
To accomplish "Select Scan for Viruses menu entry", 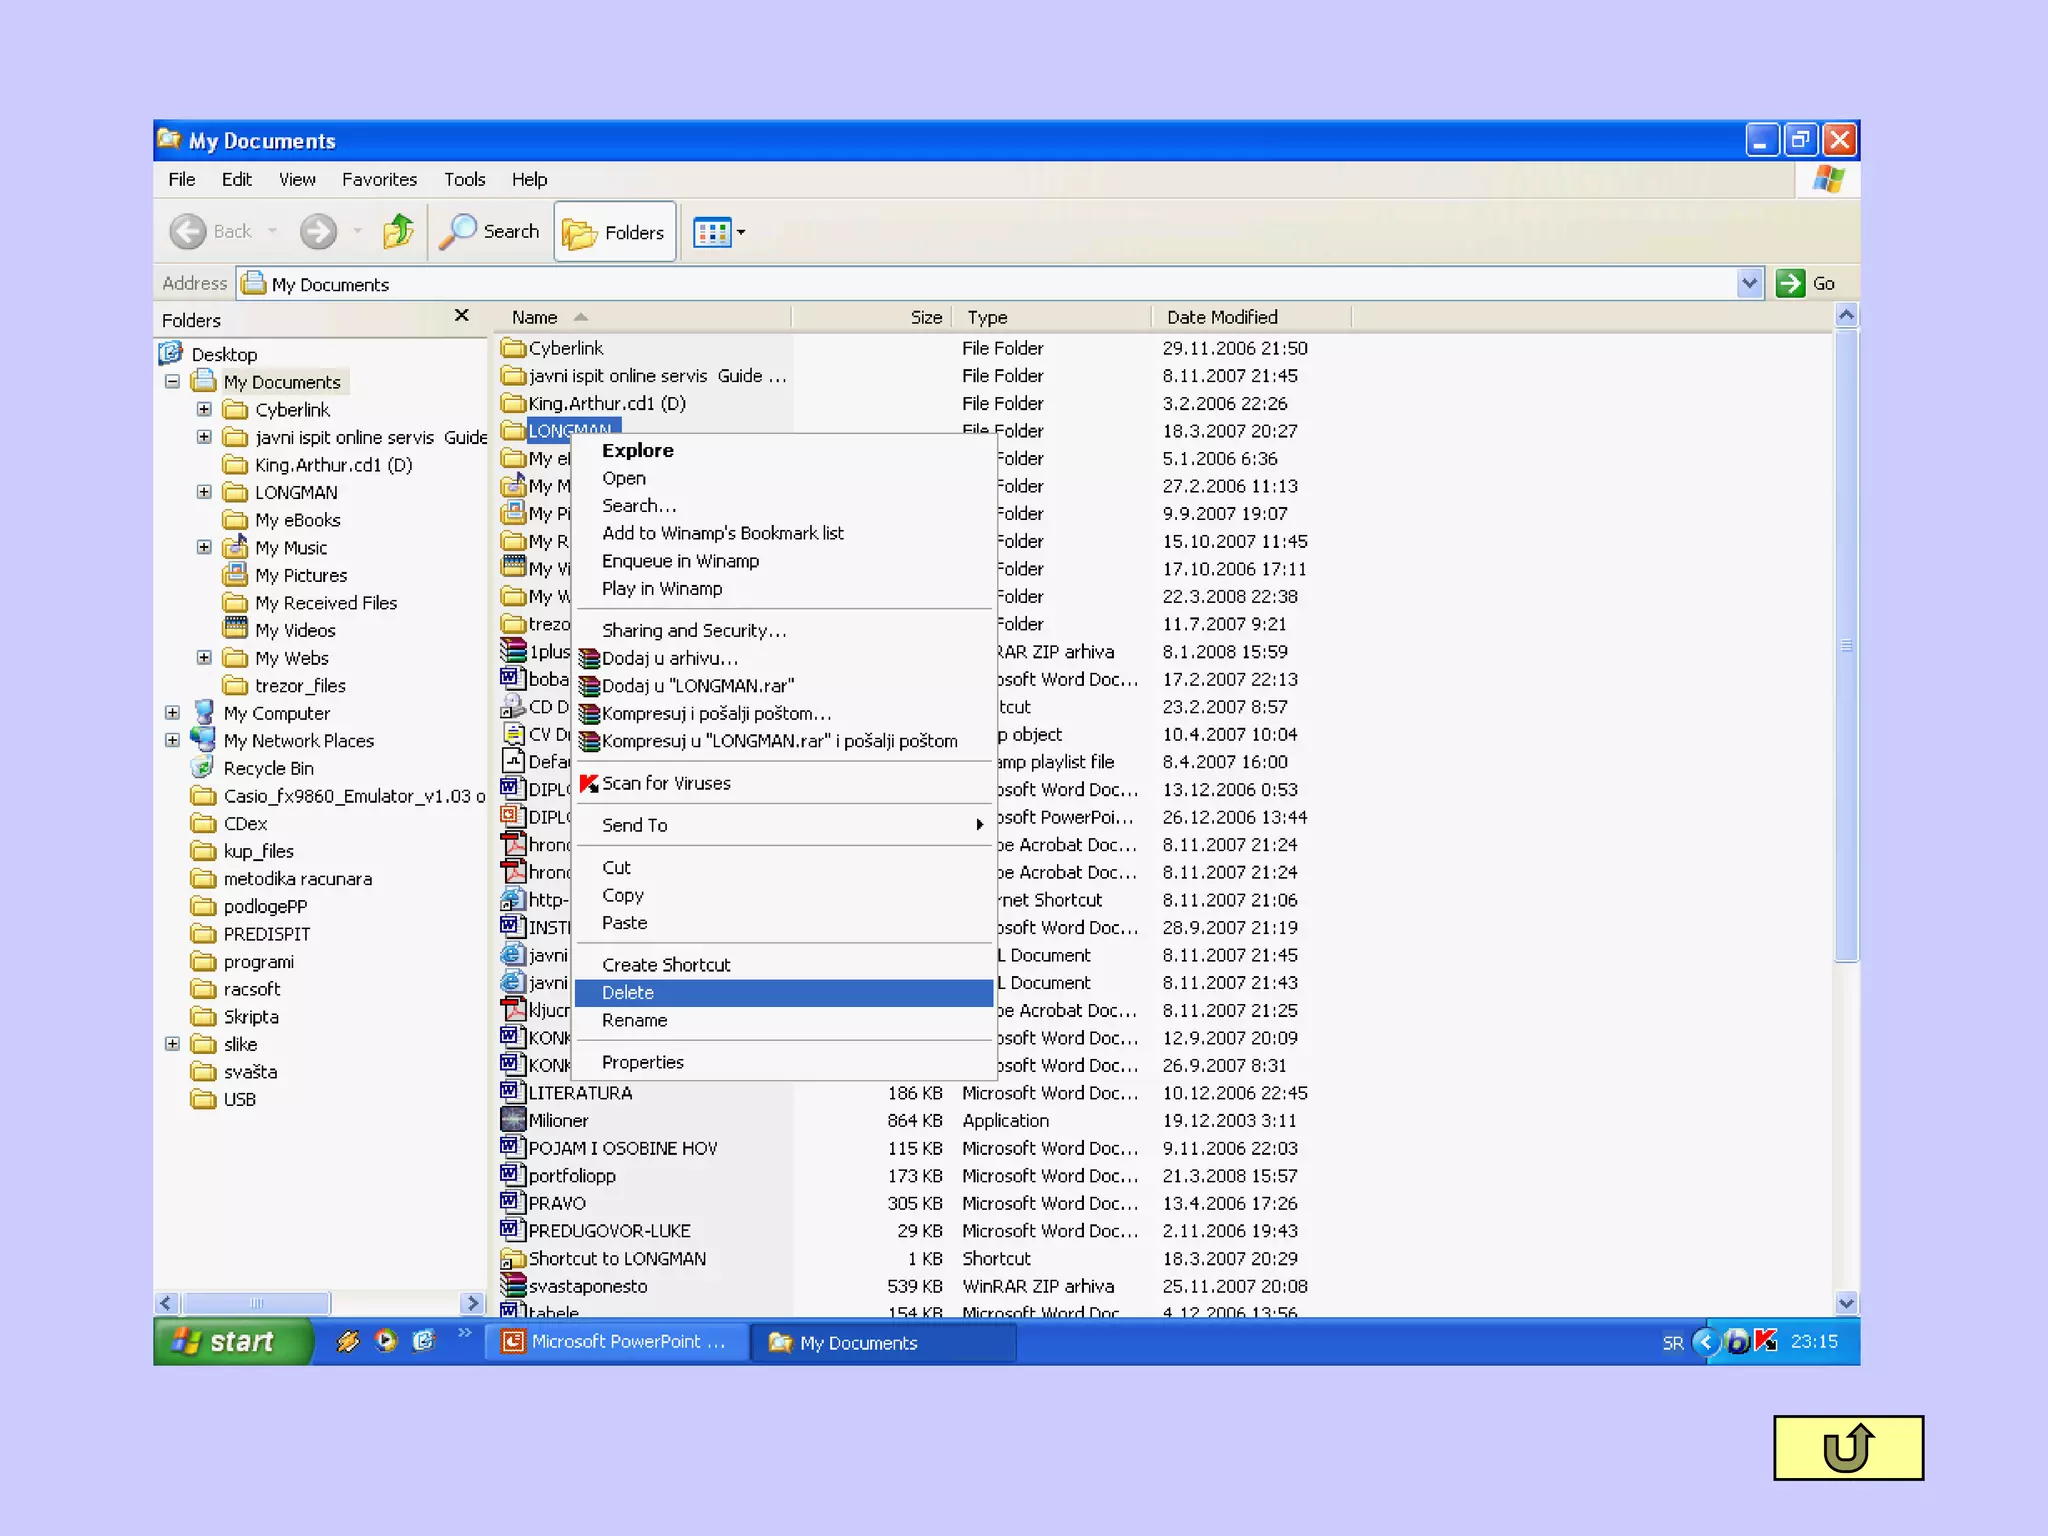I will (x=666, y=783).
